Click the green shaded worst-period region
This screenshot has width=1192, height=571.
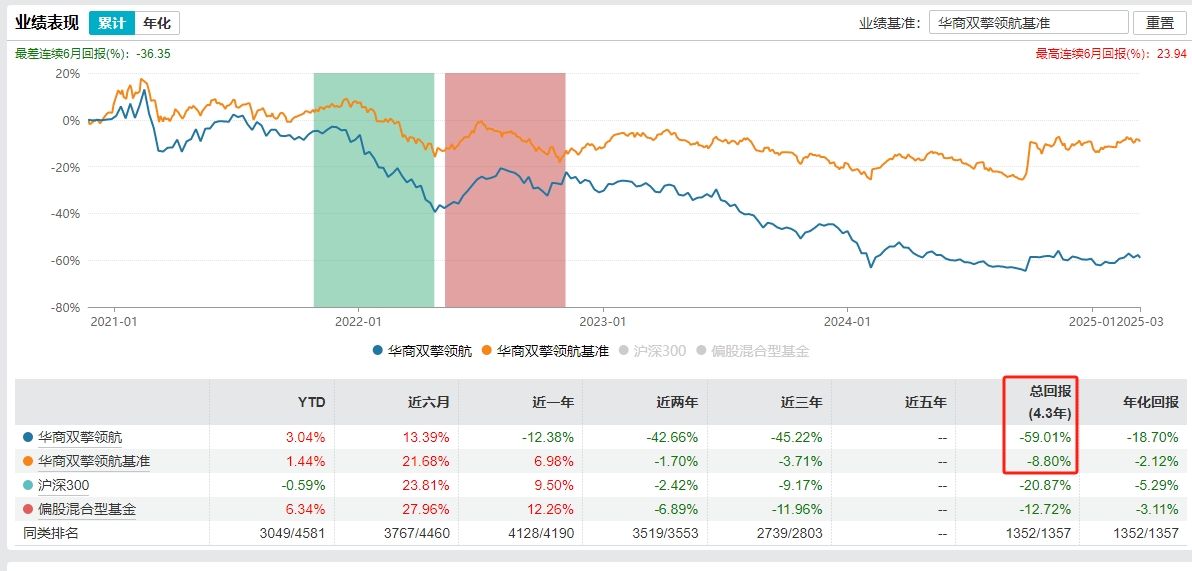click(x=374, y=190)
